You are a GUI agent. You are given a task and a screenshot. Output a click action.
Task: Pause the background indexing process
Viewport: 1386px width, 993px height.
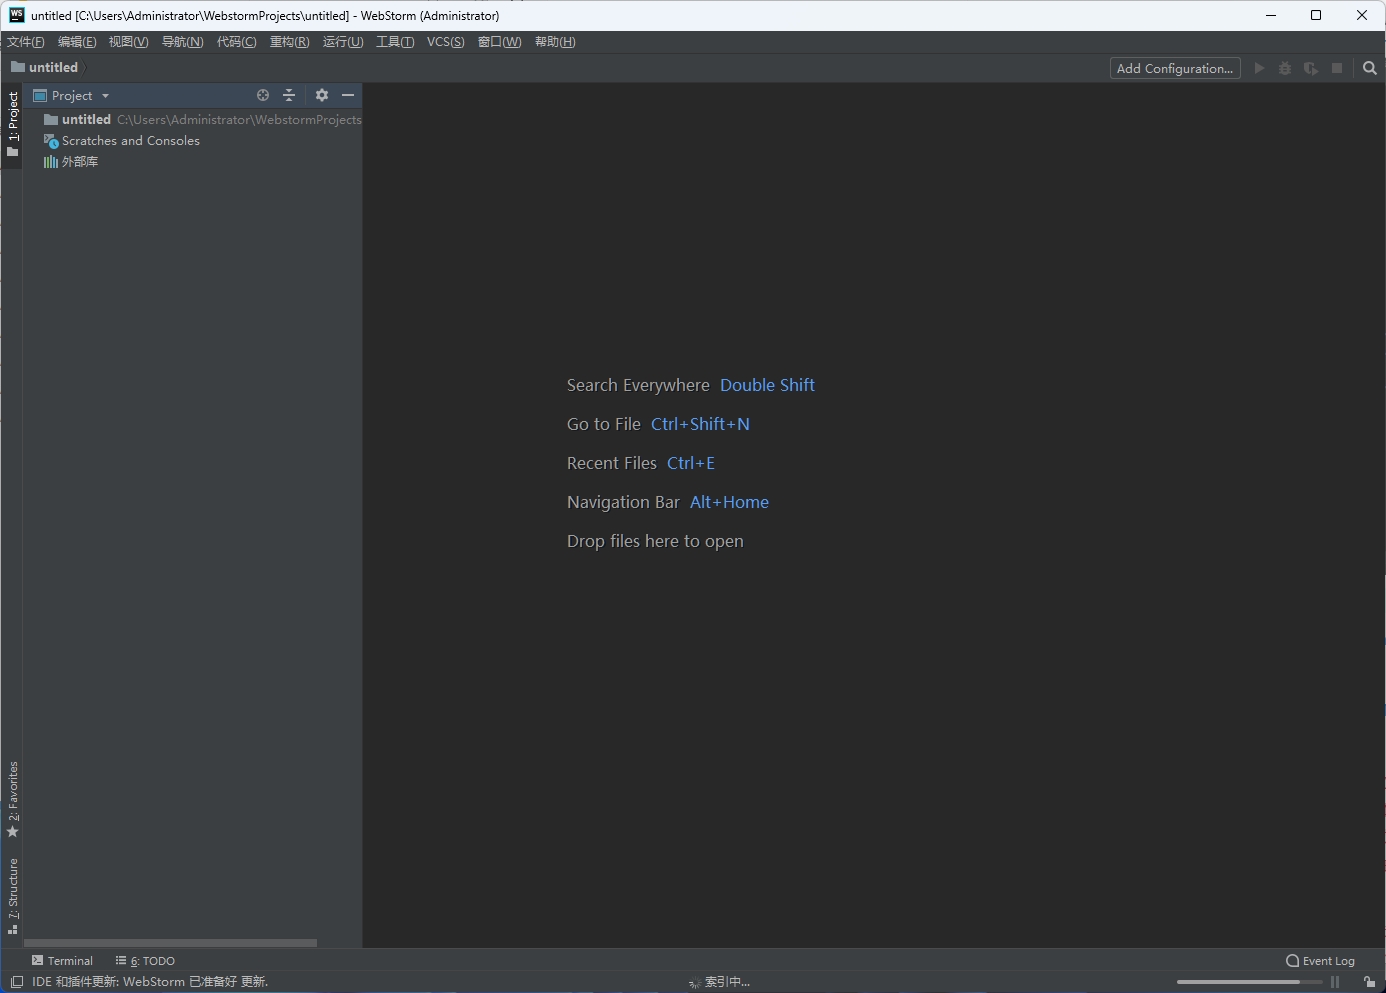tap(1334, 982)
